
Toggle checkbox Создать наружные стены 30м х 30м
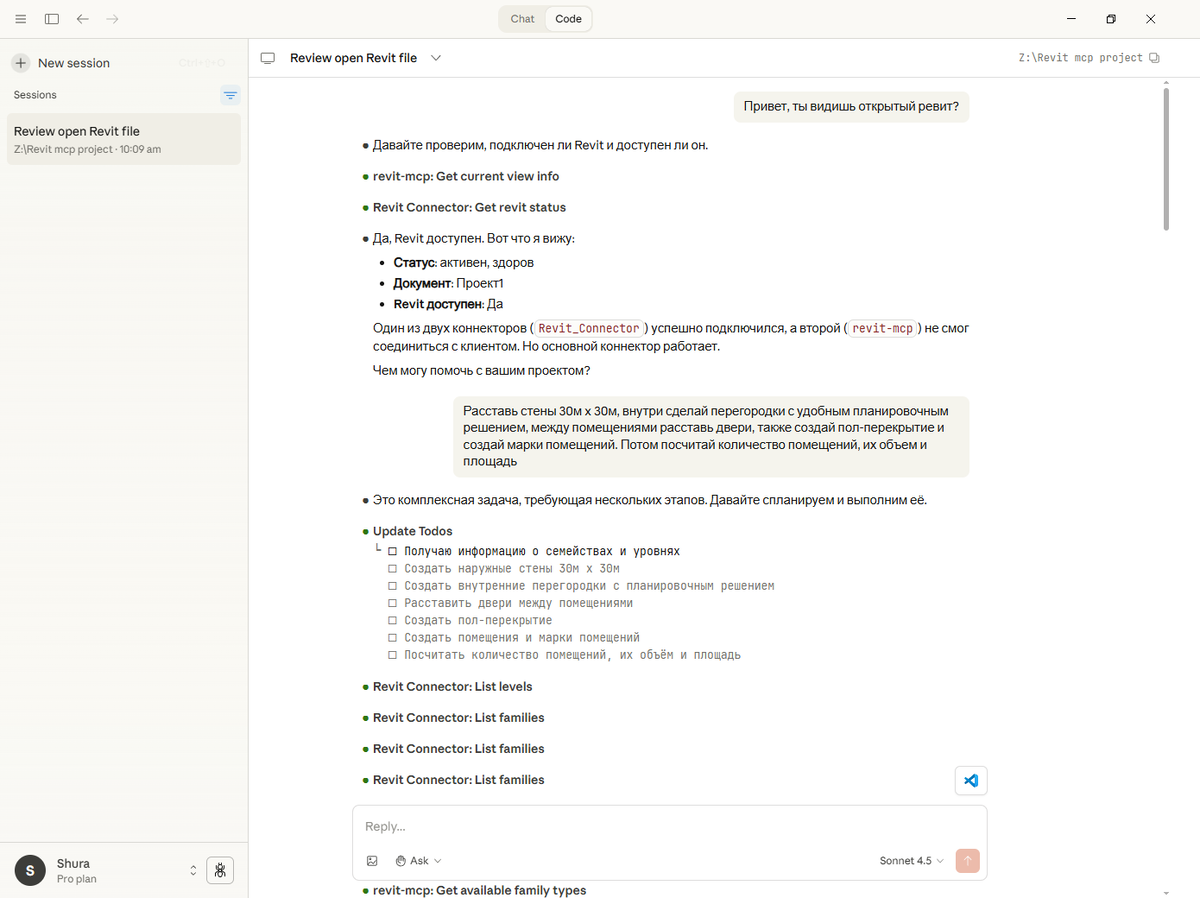[x=393, y=568]
